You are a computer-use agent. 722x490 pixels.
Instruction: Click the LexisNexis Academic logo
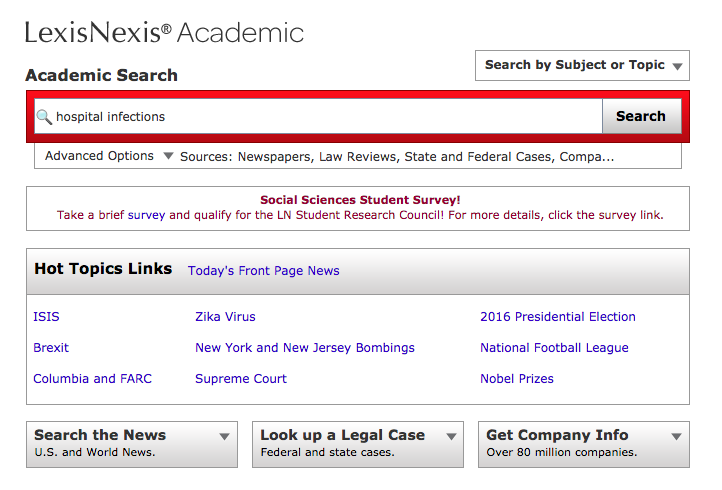tap(164, 33)
